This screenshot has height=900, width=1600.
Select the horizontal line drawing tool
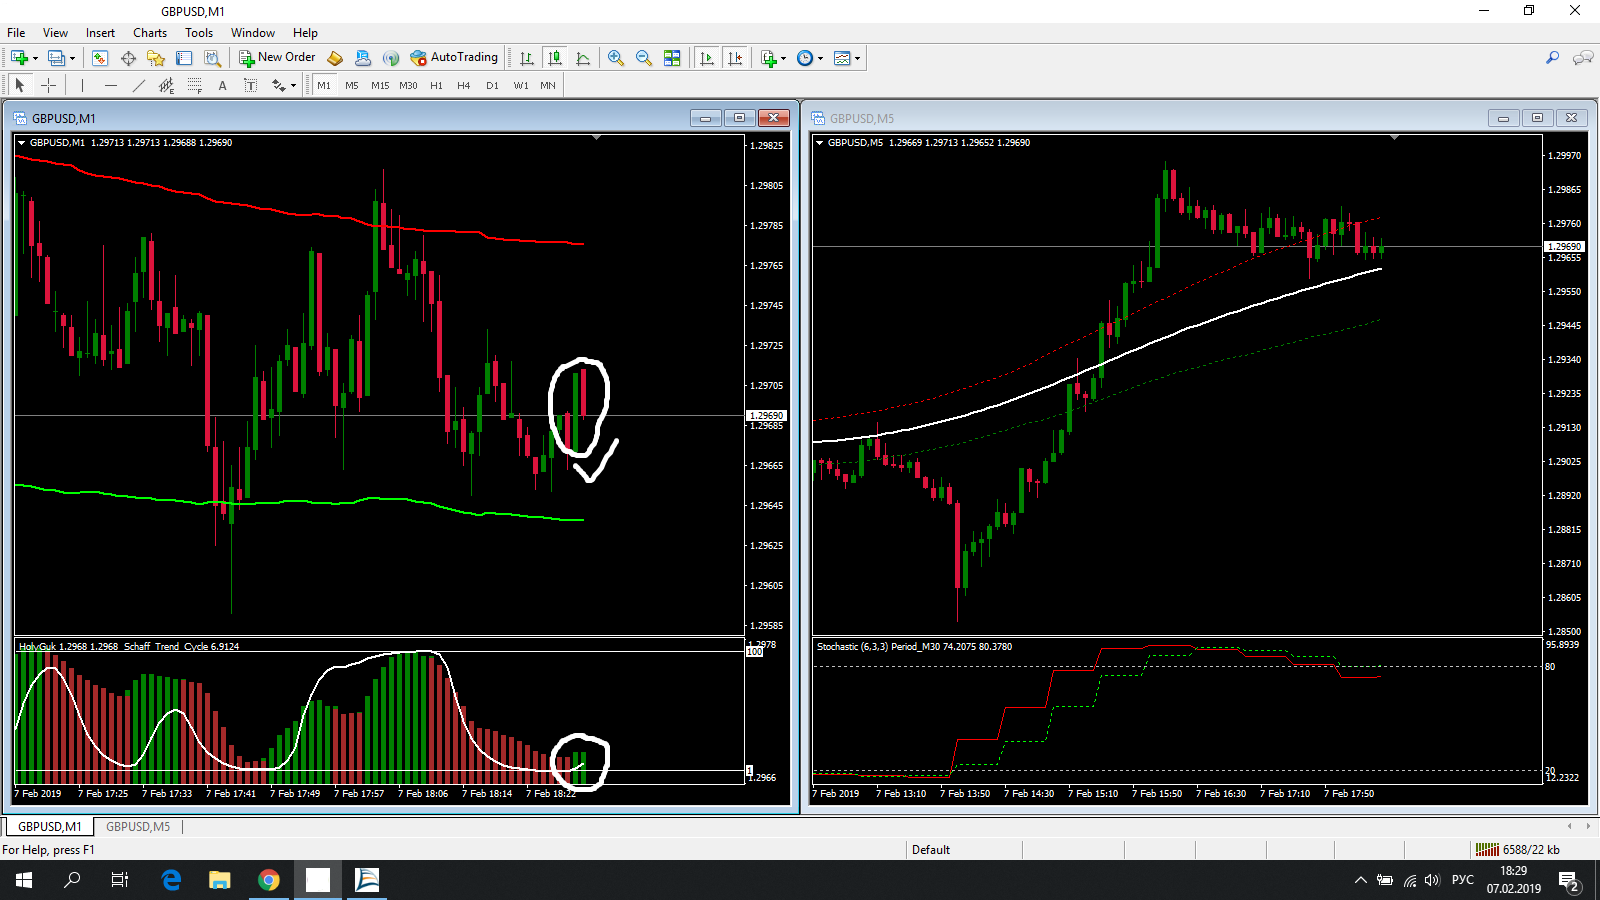pos(110,85)
